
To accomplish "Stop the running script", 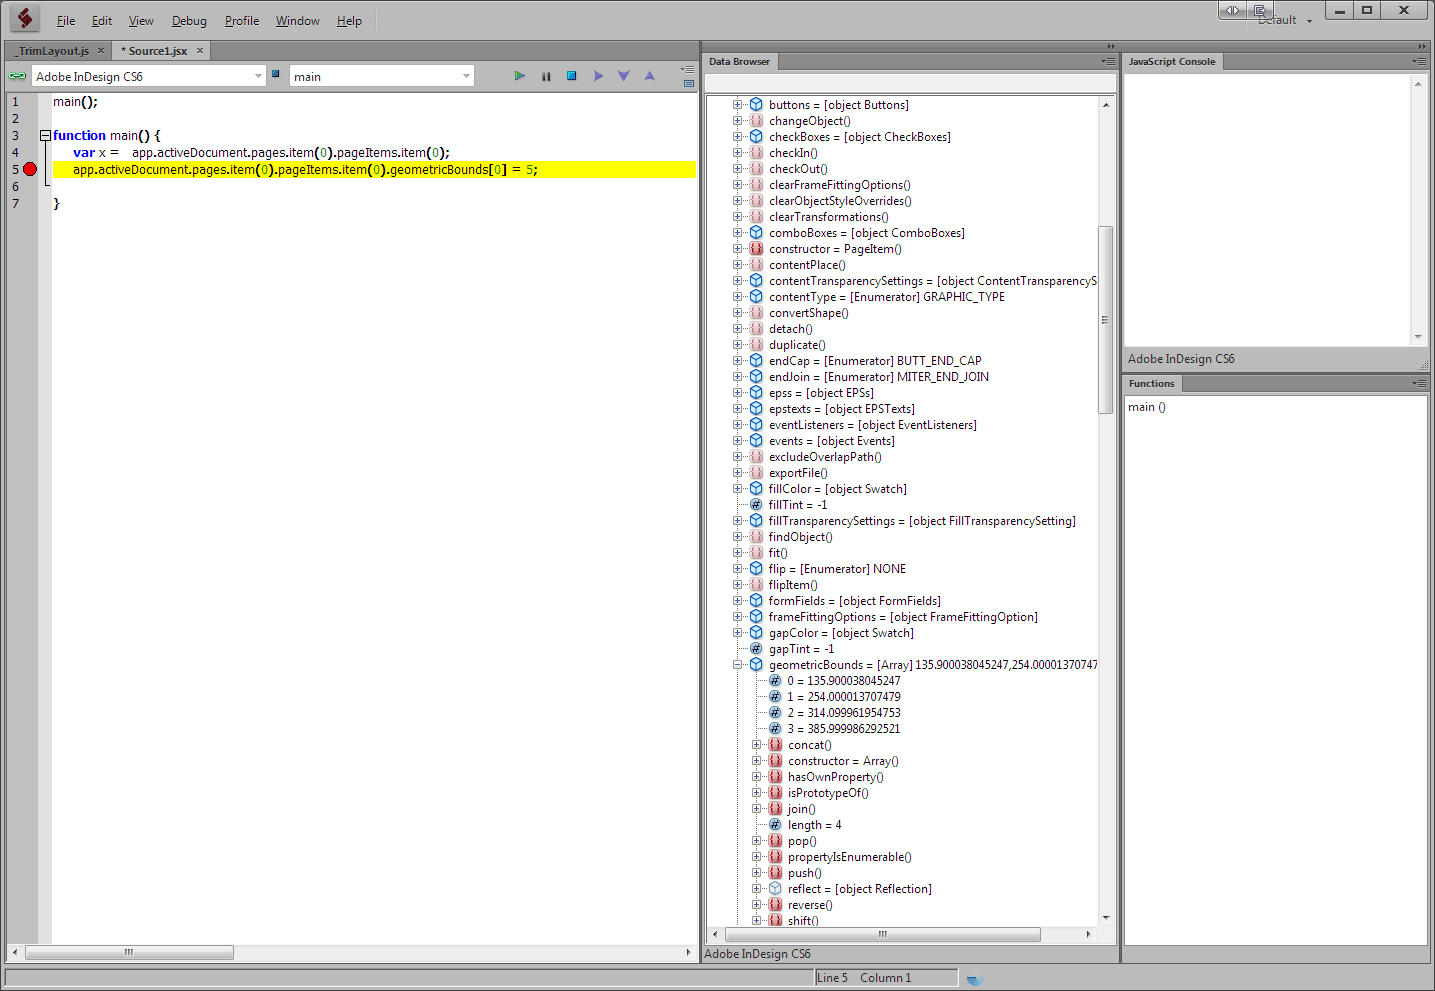I will click(572, 76).
